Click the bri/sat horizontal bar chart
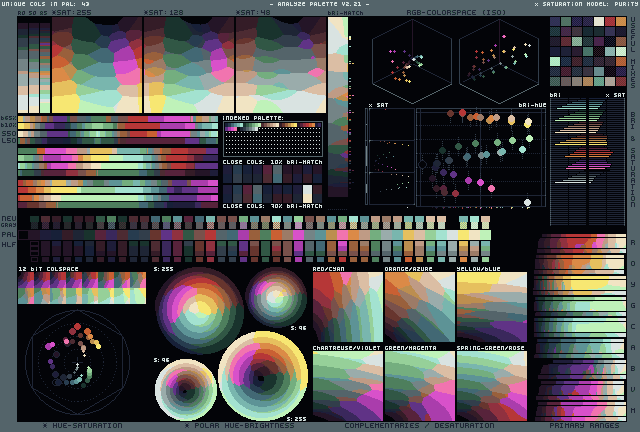Image resolution: width=640 pixels, height=432 pixels. 587,160
